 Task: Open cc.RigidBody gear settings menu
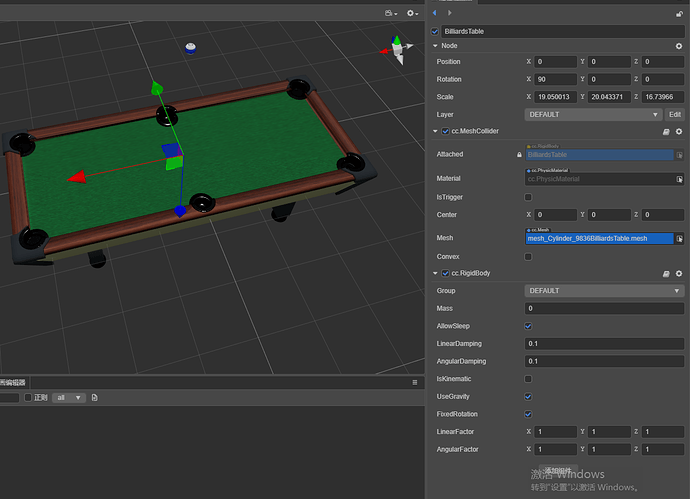679,273
